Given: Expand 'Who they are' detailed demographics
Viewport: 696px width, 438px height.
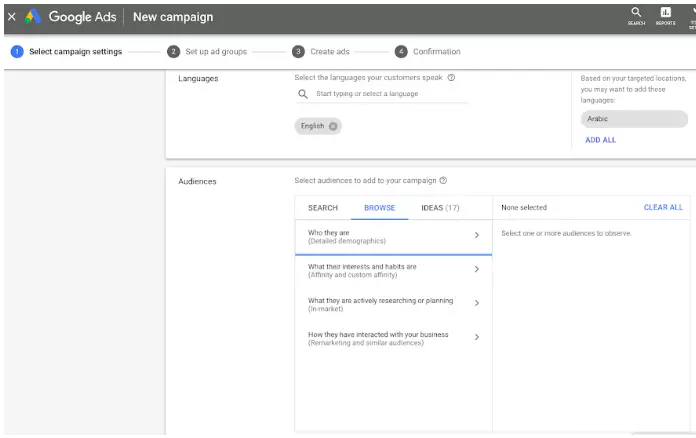Looking at the screenshot, I should pos(393,237).
